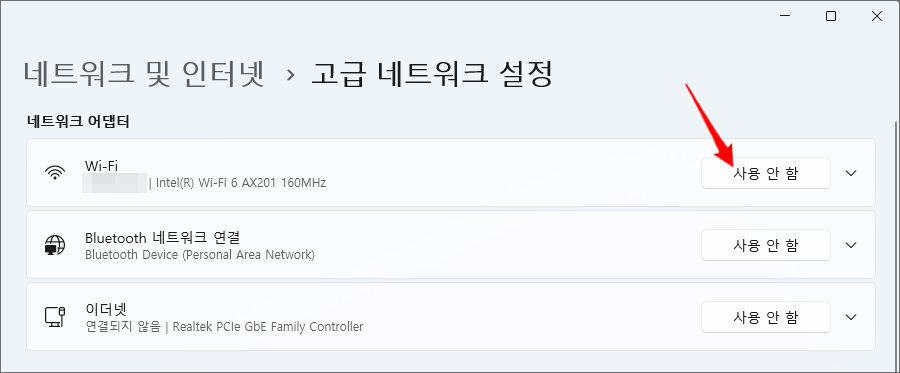Click the Intel(R) Wi-Fi 6 AX201 description
Viewport: 900px width, 373px height.
point(241,184)
